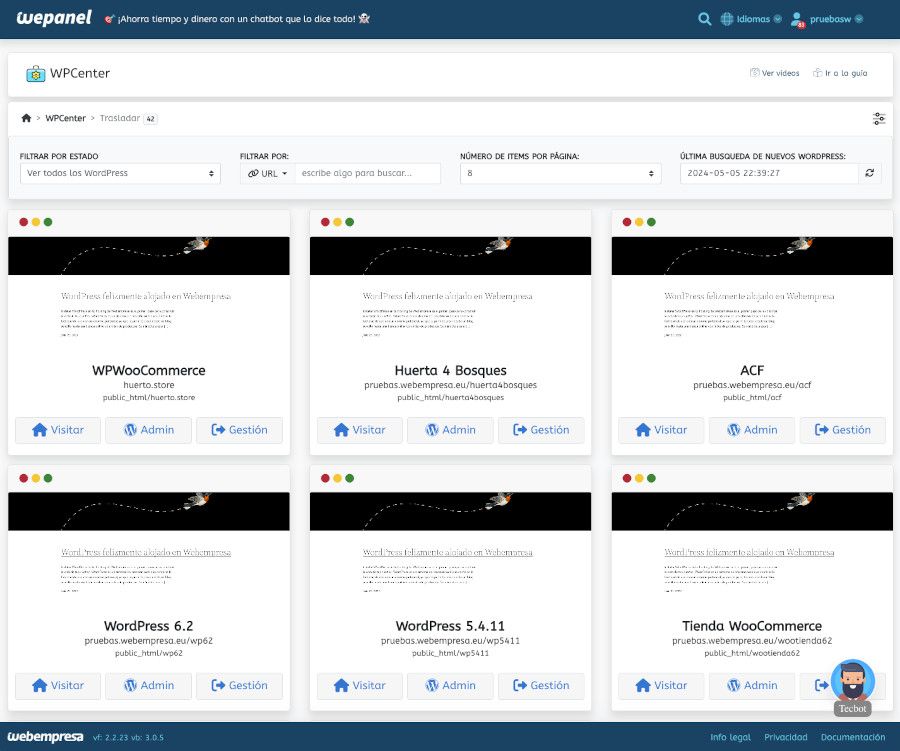Open the filter settings sliders icon
The height and width of the screenshot is (751, 900).
tap(879, 119)
